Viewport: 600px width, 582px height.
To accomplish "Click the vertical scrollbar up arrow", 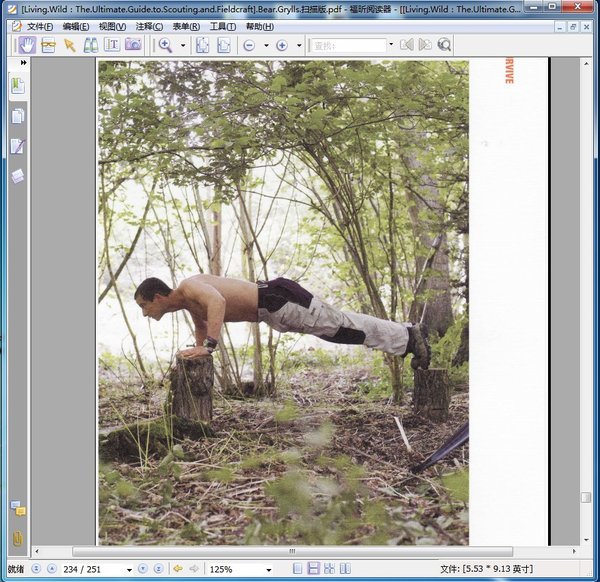I will coord(586,64).
